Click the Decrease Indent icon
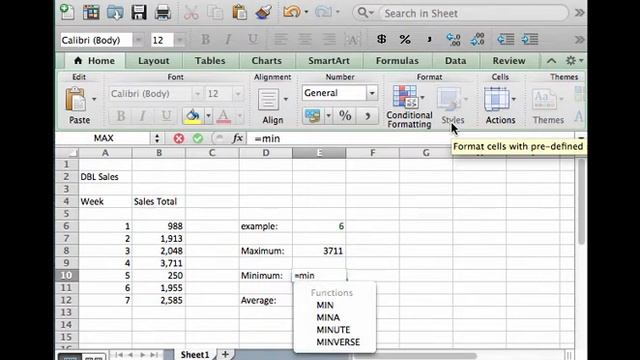The height and width of the screenshot is (360, 640). (506, 39)
